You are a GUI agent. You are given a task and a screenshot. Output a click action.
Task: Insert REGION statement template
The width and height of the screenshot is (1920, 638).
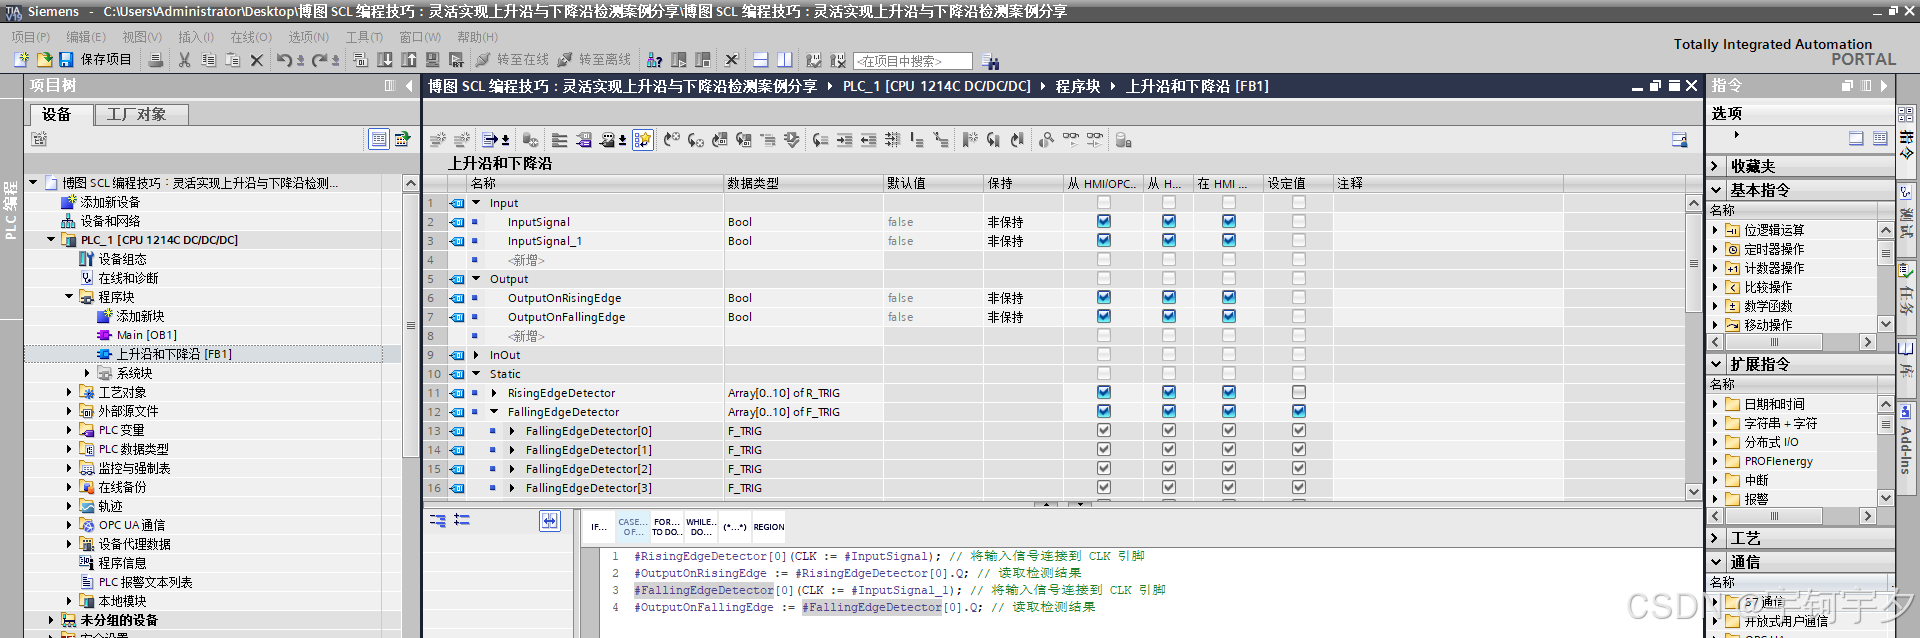[769, 527]
